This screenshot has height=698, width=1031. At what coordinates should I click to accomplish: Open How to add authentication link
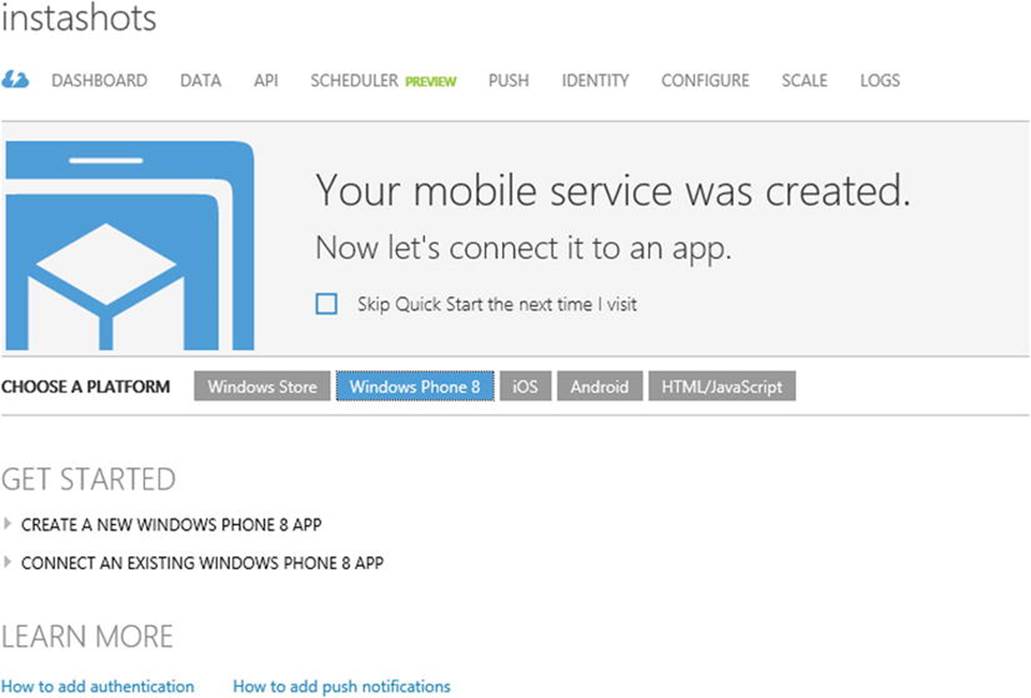(x=98, y=686)
